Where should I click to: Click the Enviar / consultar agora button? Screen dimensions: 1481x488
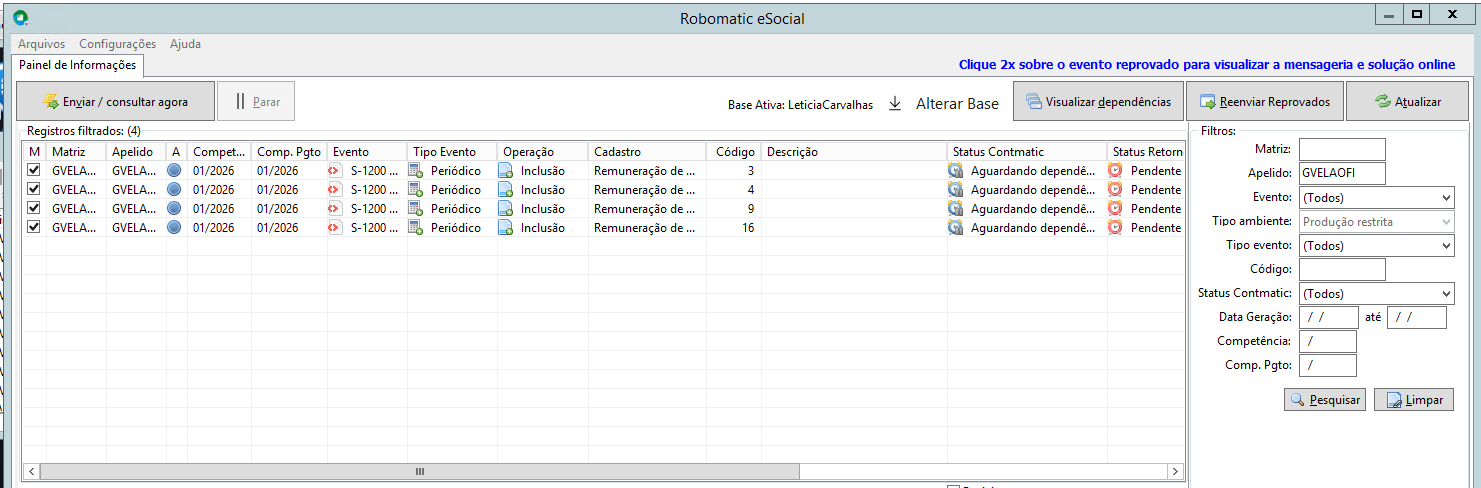click(x=115, y=101)
